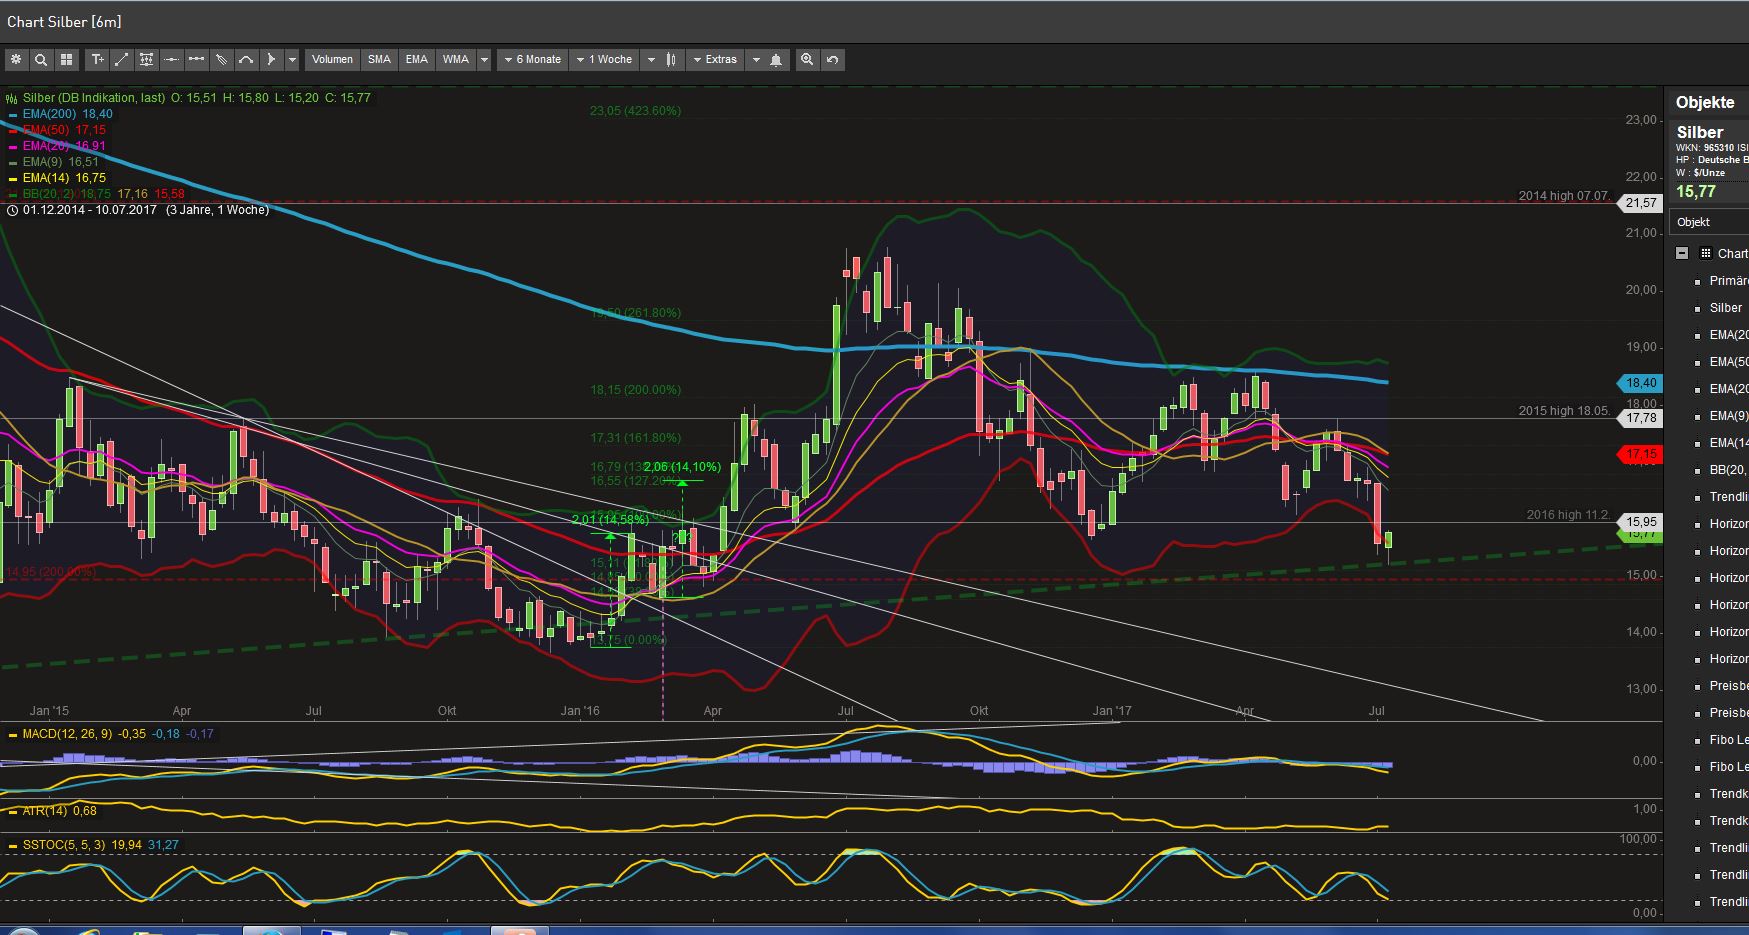This screenshot has width=1749, height=935.
Task: Select the price range segment tool
Action: click(x=197, y=60)
